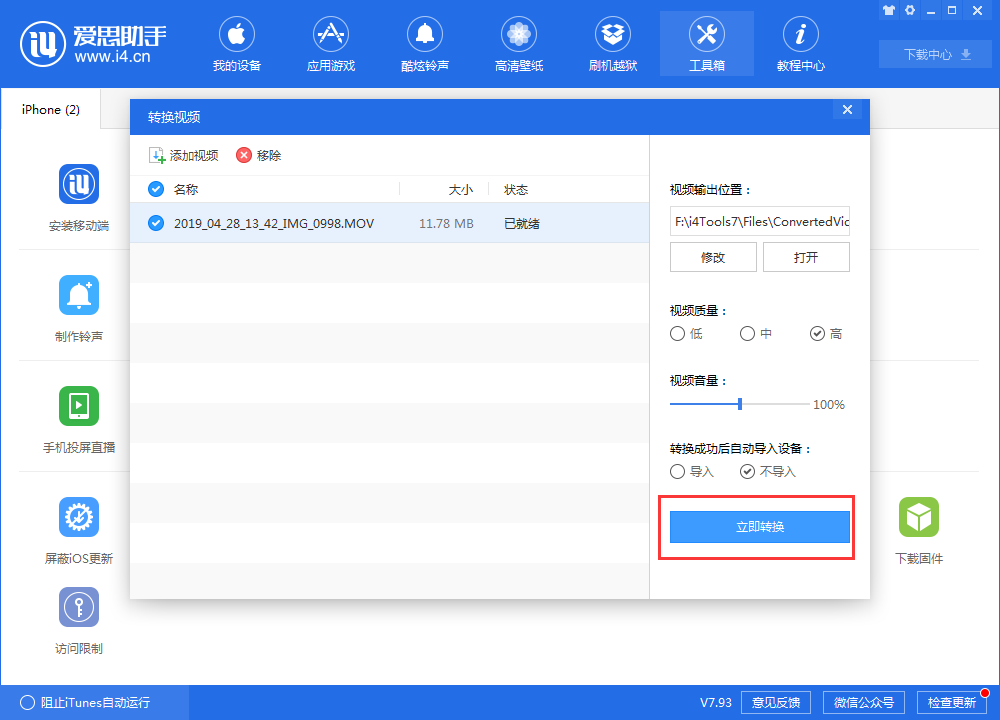The height and width of the screenshot is (720, 1000).
Task: Launch the 手机投屏直播 screen mirroring tool
Action: pyautogui.click(x=78, y=419)
